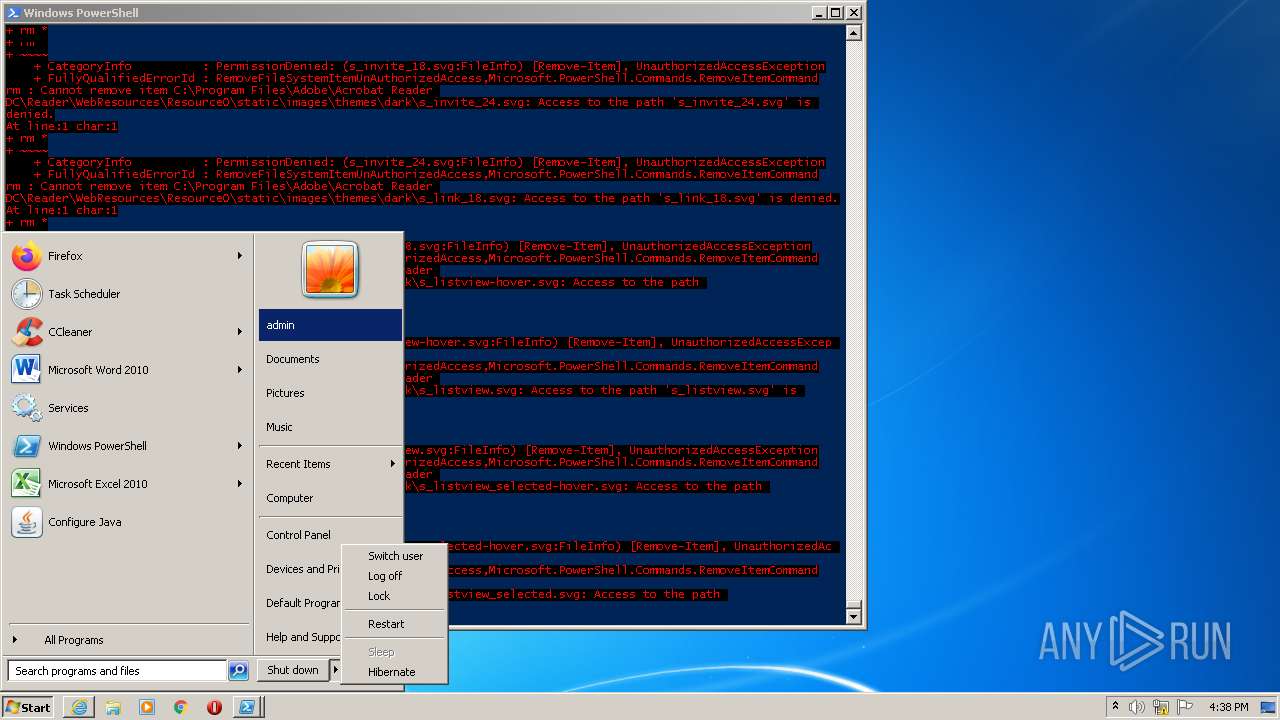The height and width of the screenshot is (720, 1280).
Task: Expand Recent Items submenu arrow
Action: coord(392,464)
